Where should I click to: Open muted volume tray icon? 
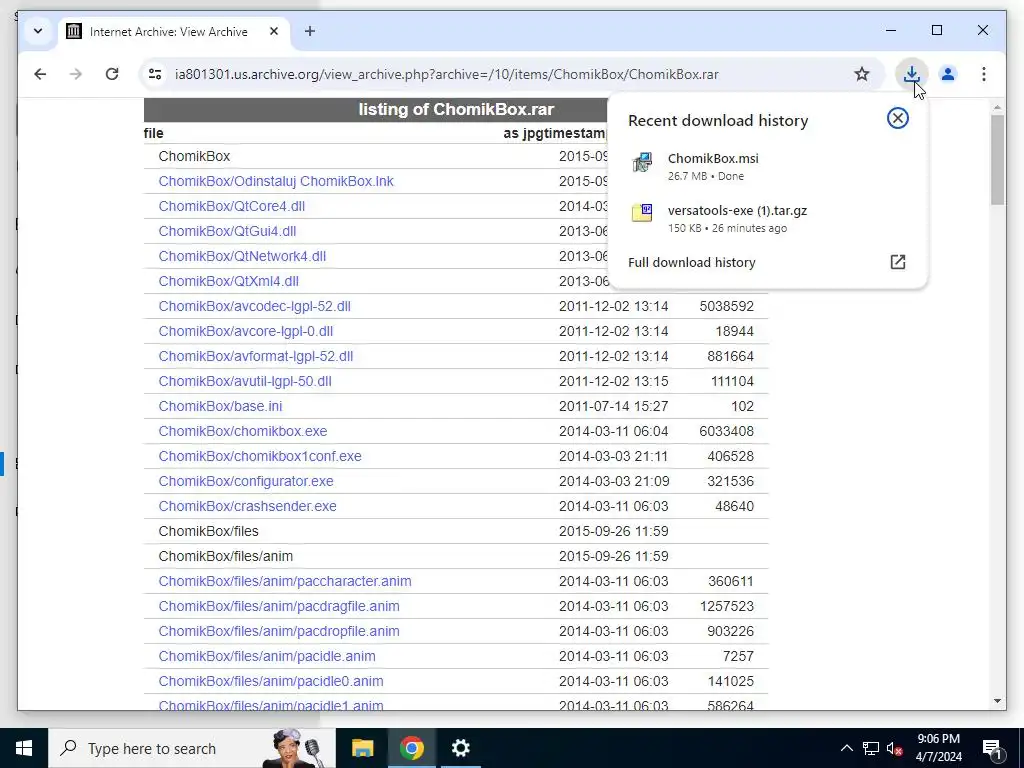click(x=894, y=748)
